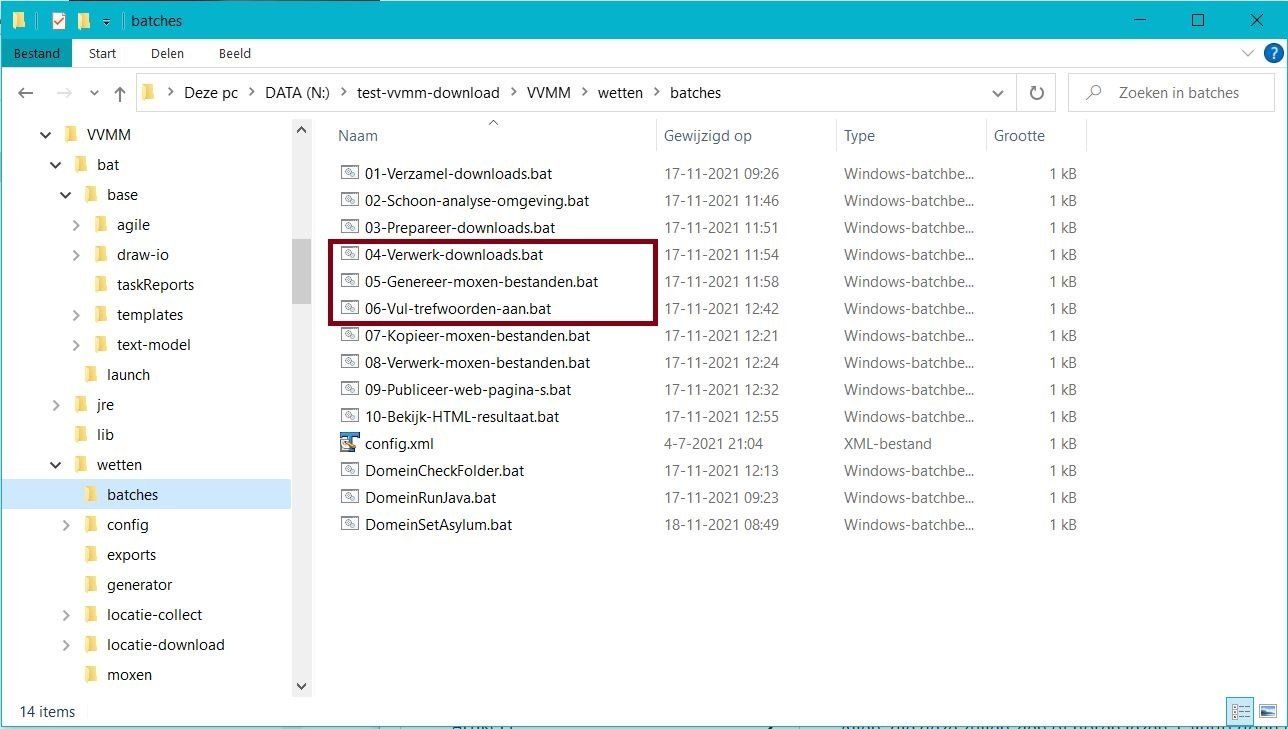Click the 06-Vul-trefwoorden-aan.bat file icon

pyautogui.click(x=349, y=308)
